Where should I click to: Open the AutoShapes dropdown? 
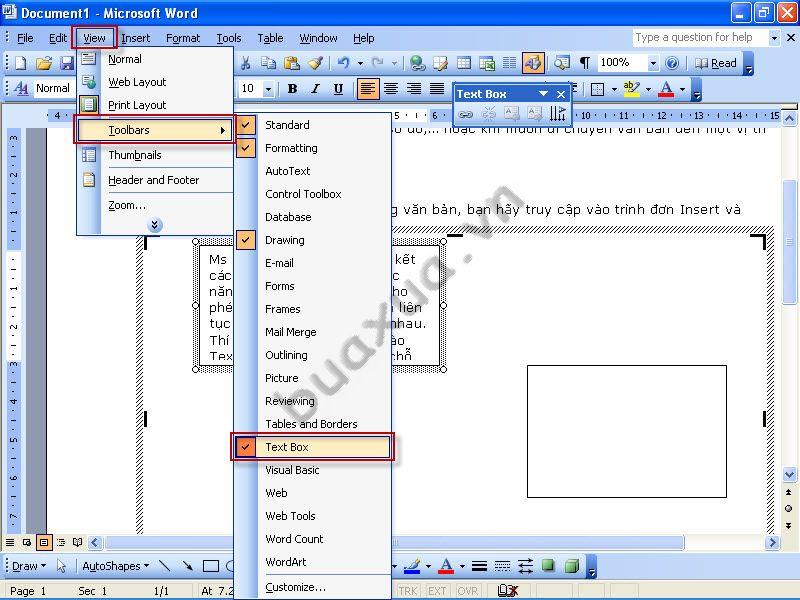(116, 566)
